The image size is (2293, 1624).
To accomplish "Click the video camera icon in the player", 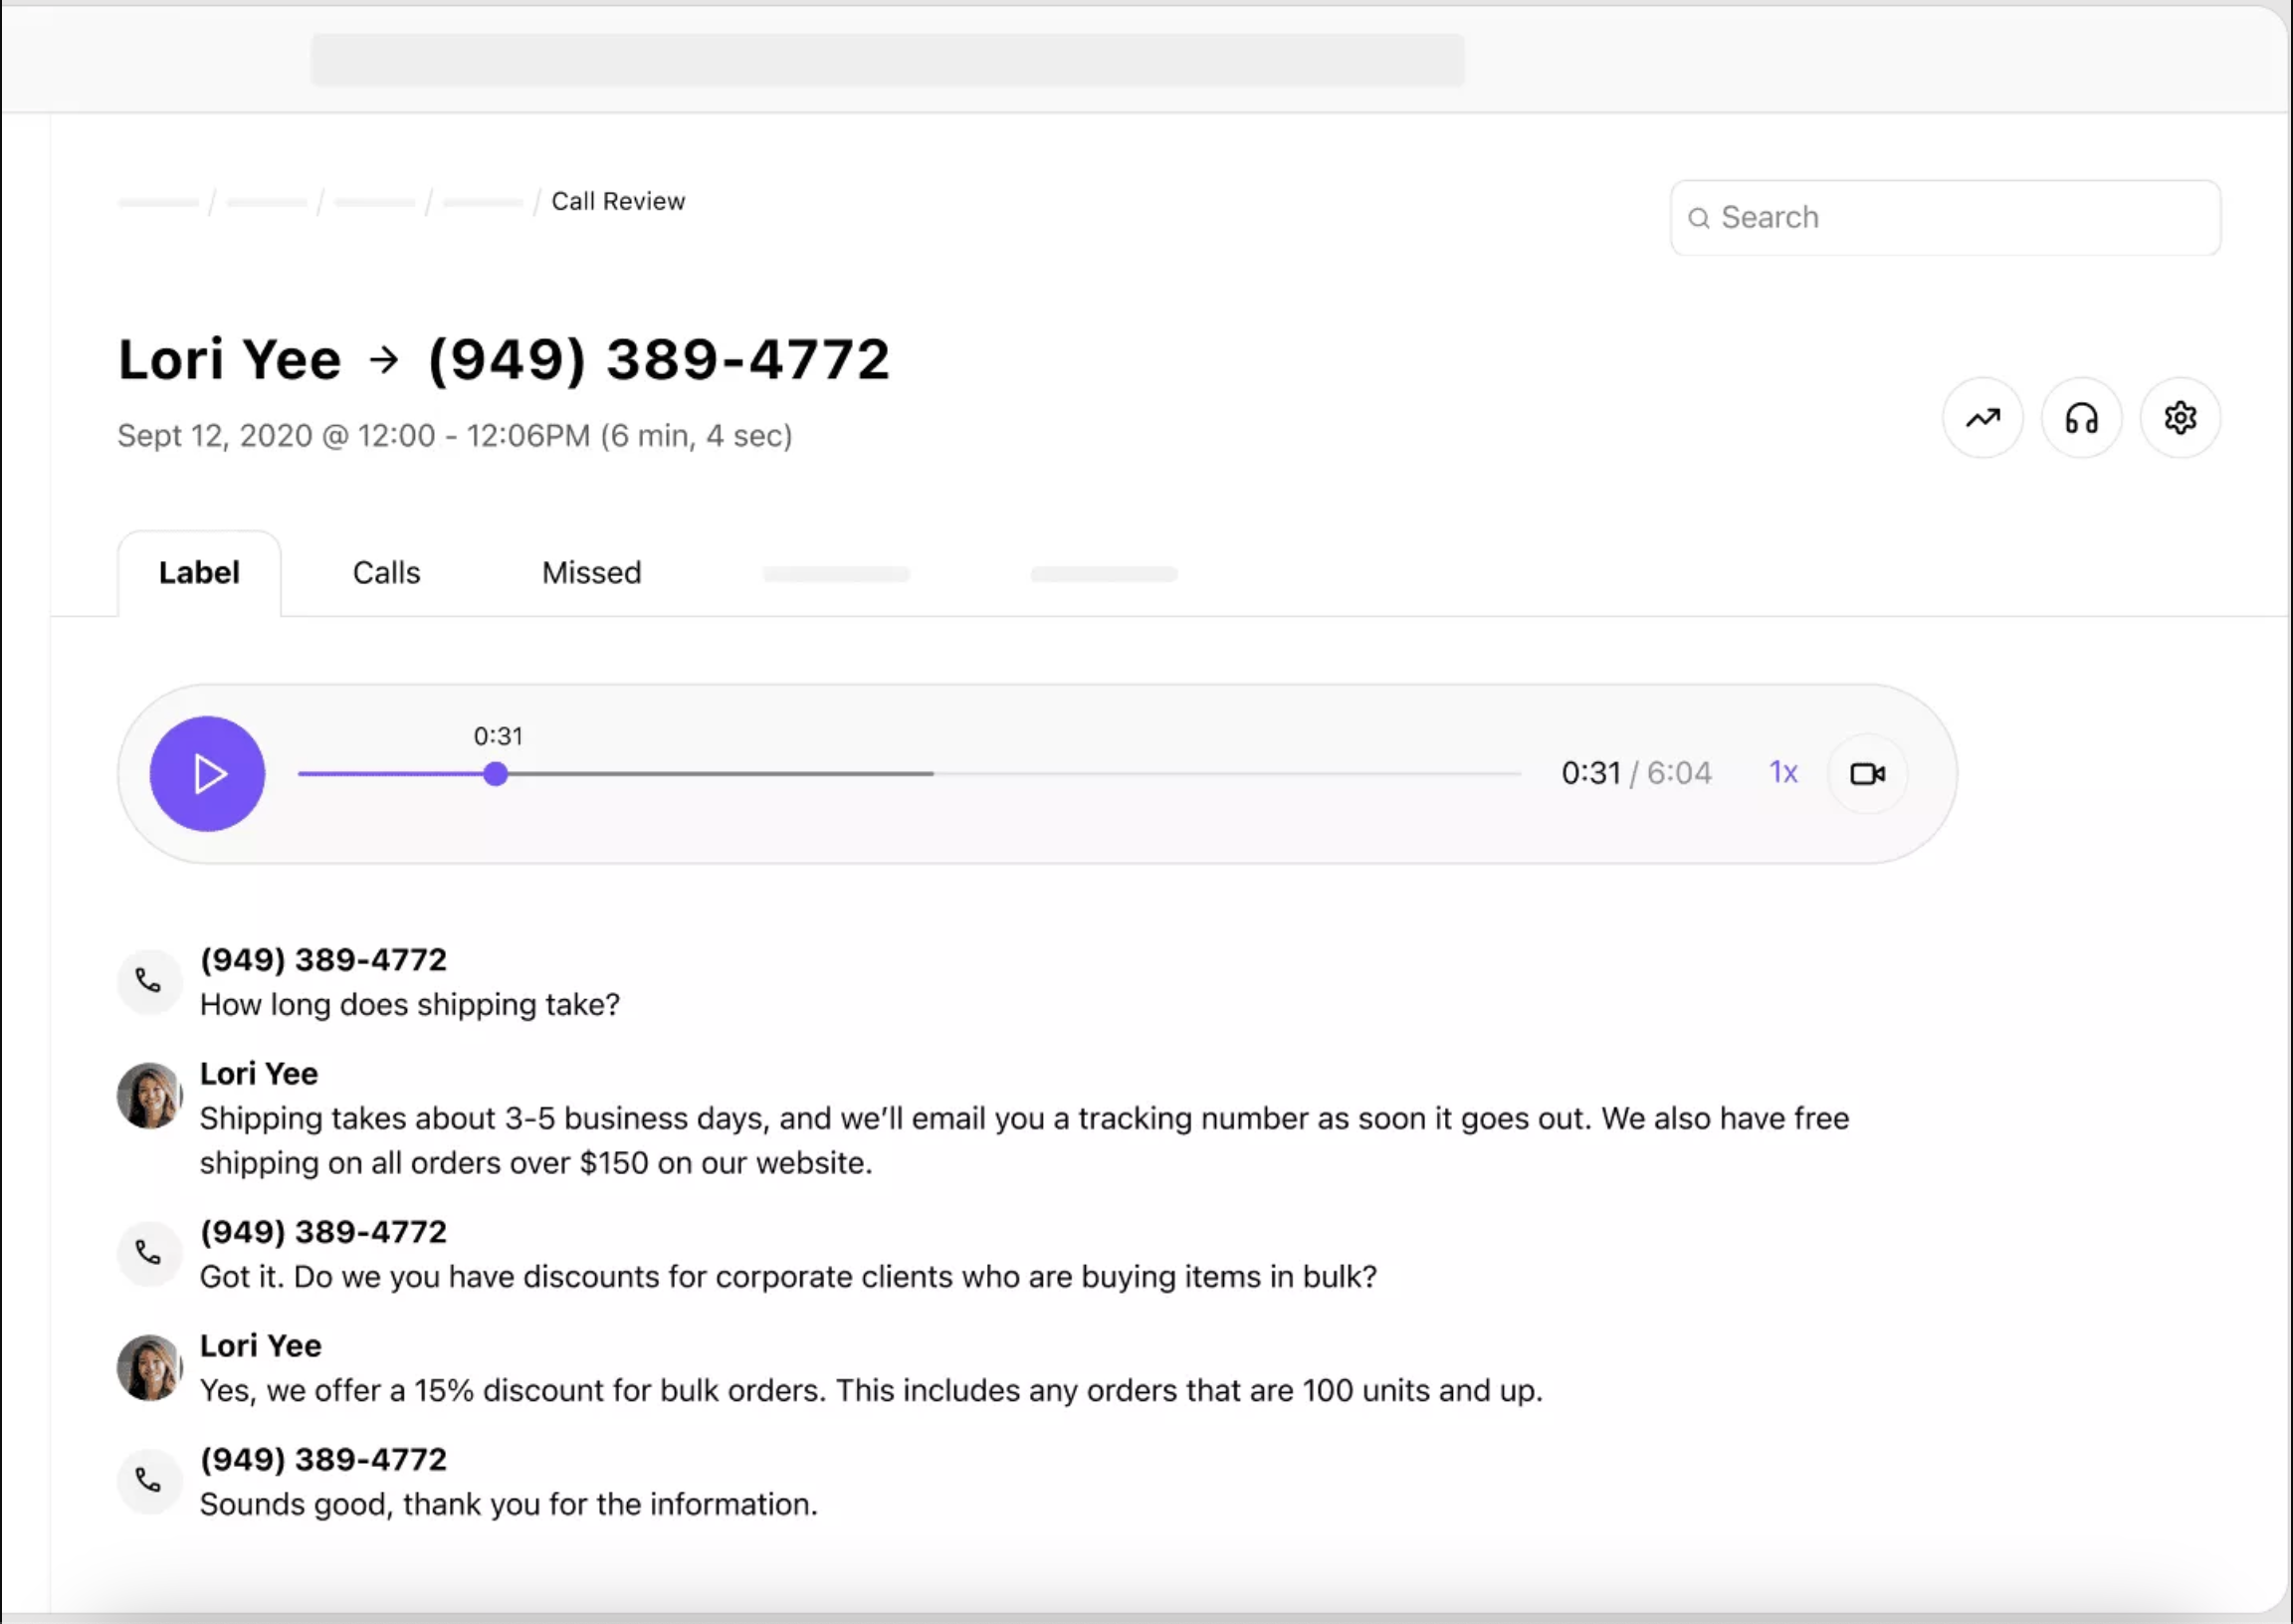I will tap(1867, 774).
